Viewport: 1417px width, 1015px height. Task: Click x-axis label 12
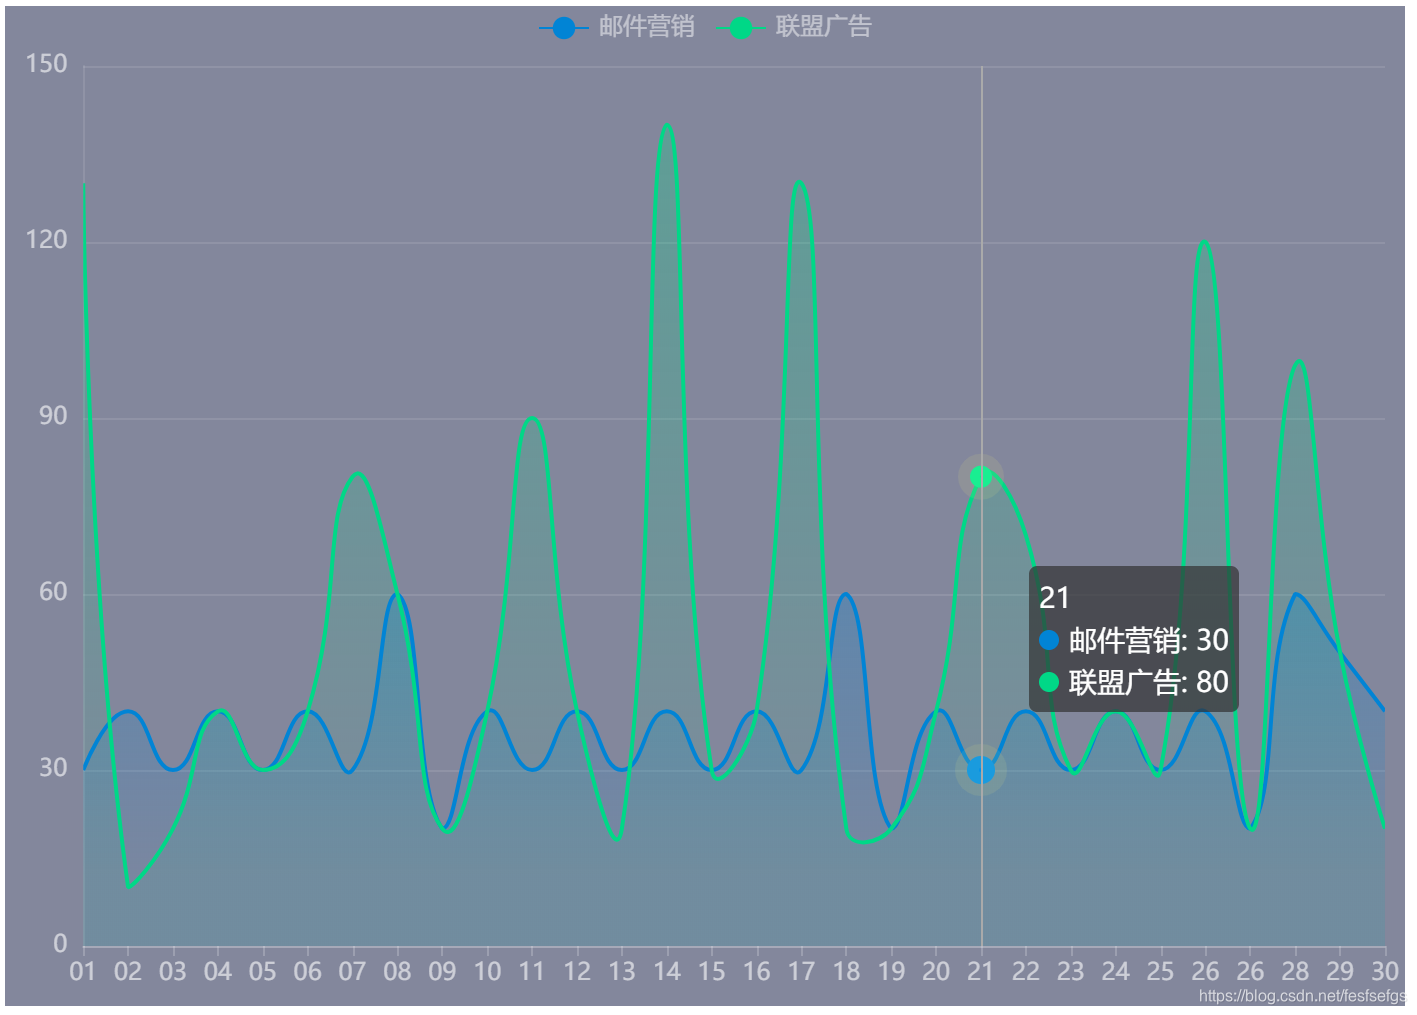point(577,971)
